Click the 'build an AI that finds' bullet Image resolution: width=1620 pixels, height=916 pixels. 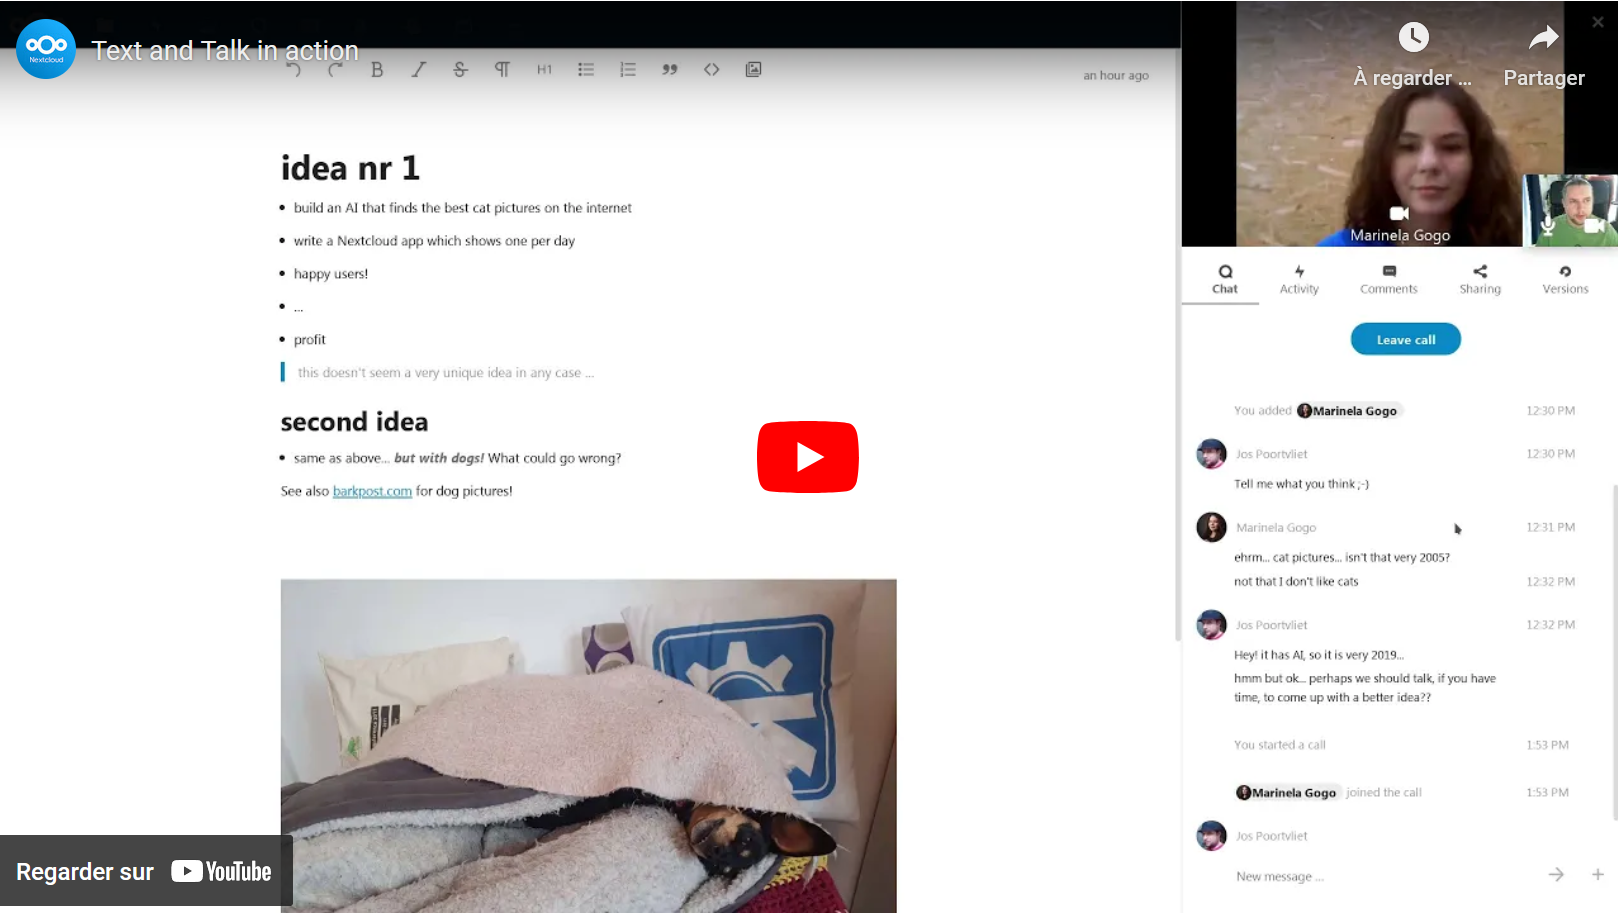point(462,208)
